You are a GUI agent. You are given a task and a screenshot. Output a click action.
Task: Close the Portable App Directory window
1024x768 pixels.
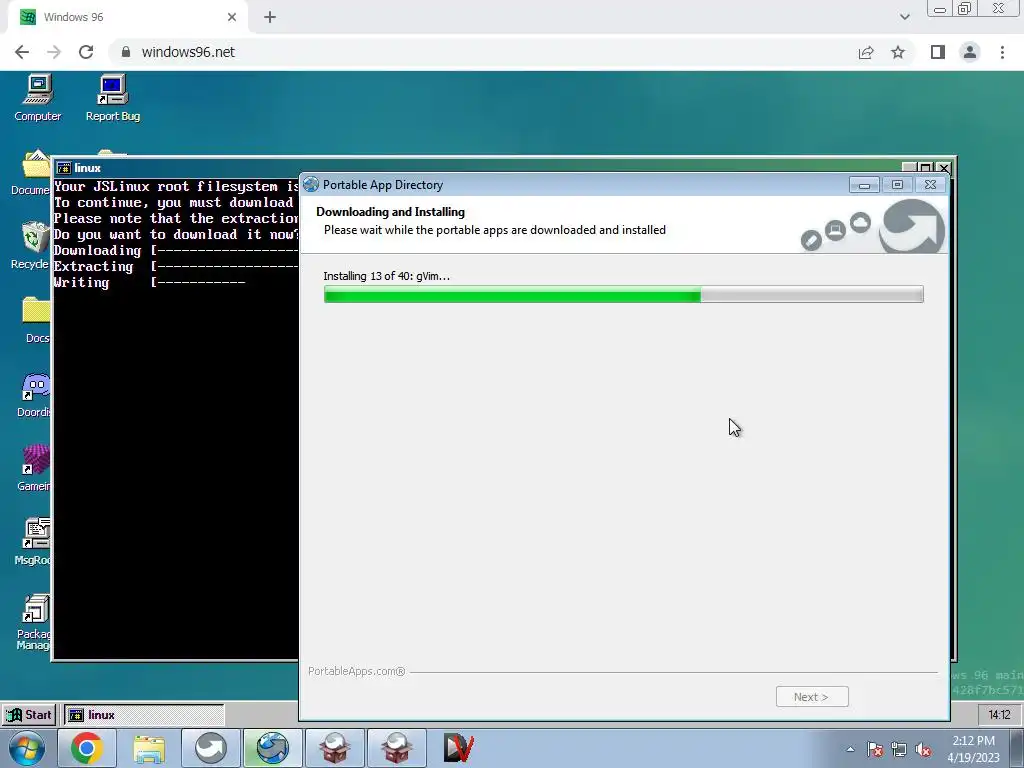tap(930, 185)
